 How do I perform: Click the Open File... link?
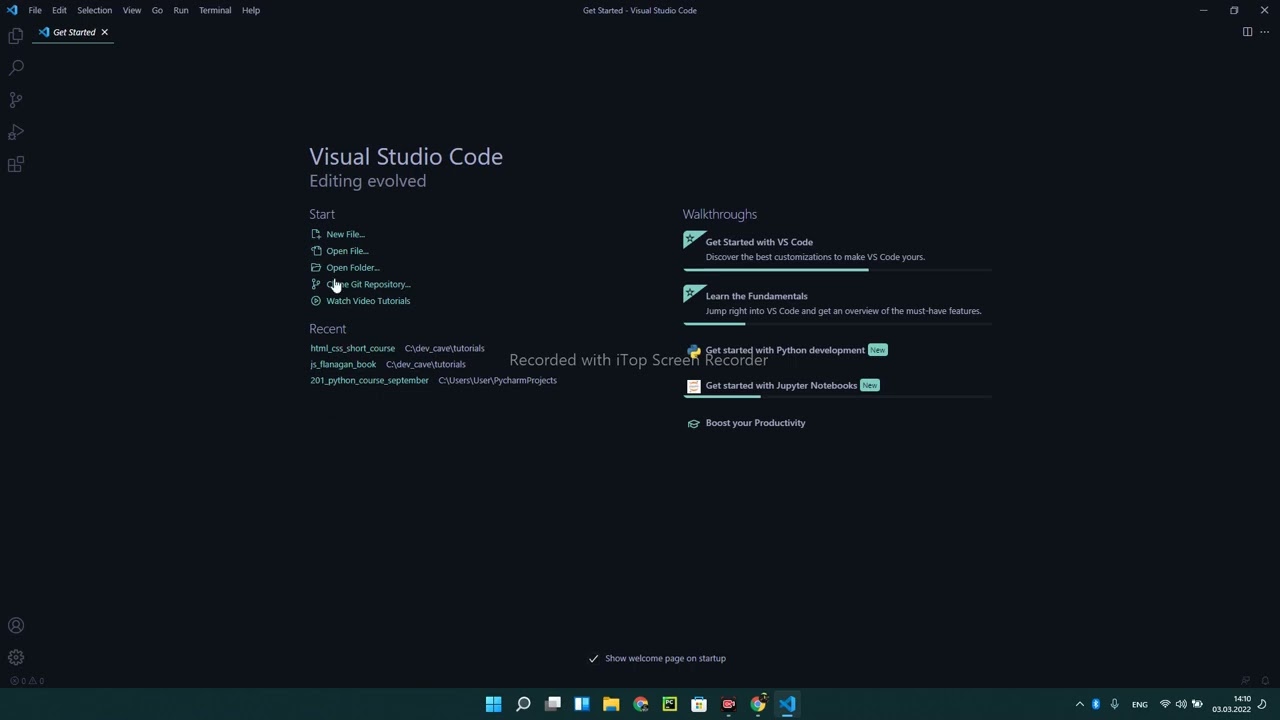click(347, 251)
